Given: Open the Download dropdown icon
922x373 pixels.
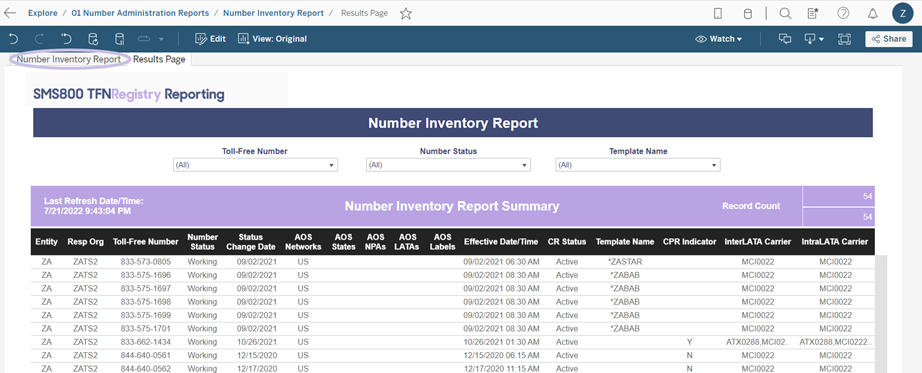Looking at the screenshot, I should [814, 39].
